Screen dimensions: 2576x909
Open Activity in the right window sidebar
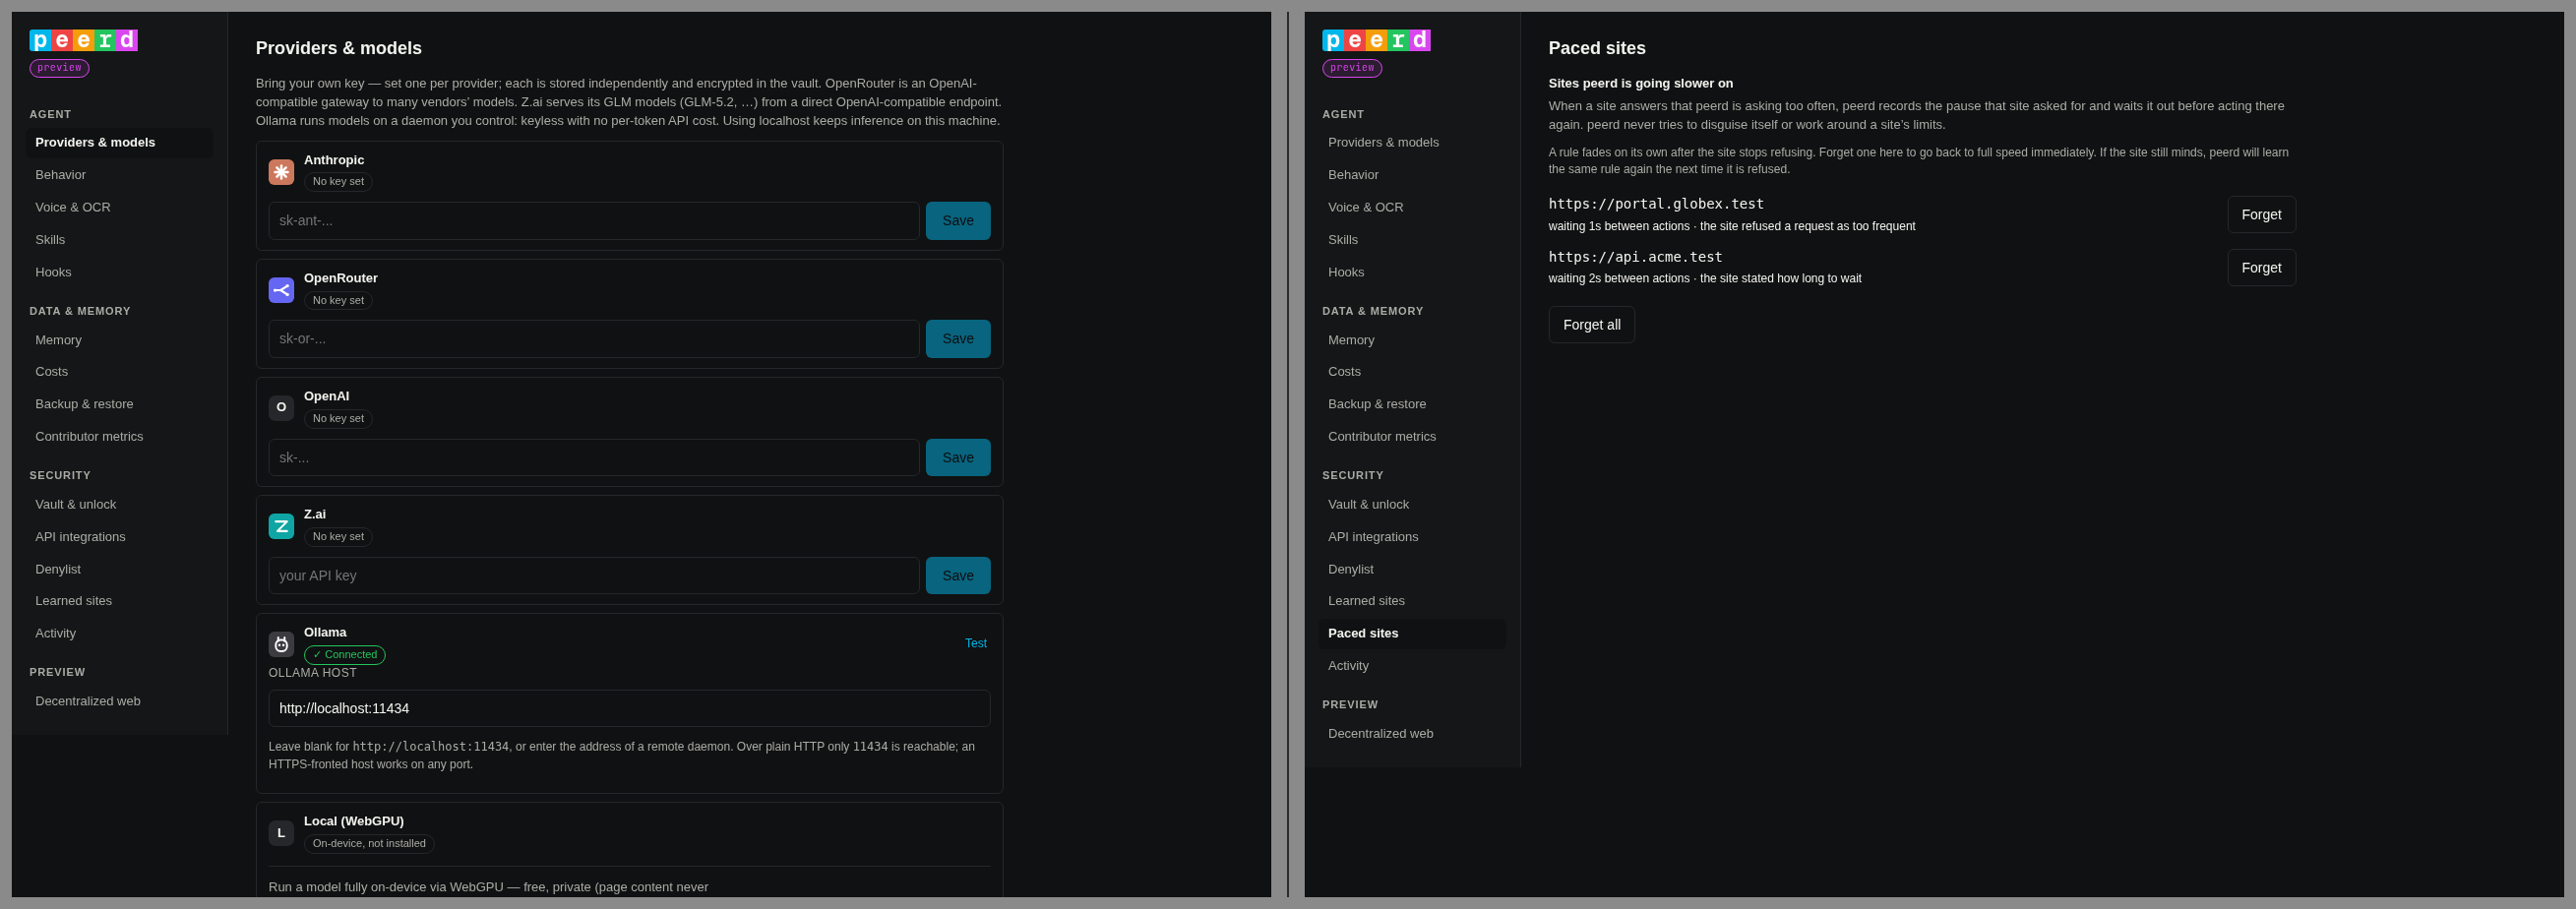[x=1412, y=666]
